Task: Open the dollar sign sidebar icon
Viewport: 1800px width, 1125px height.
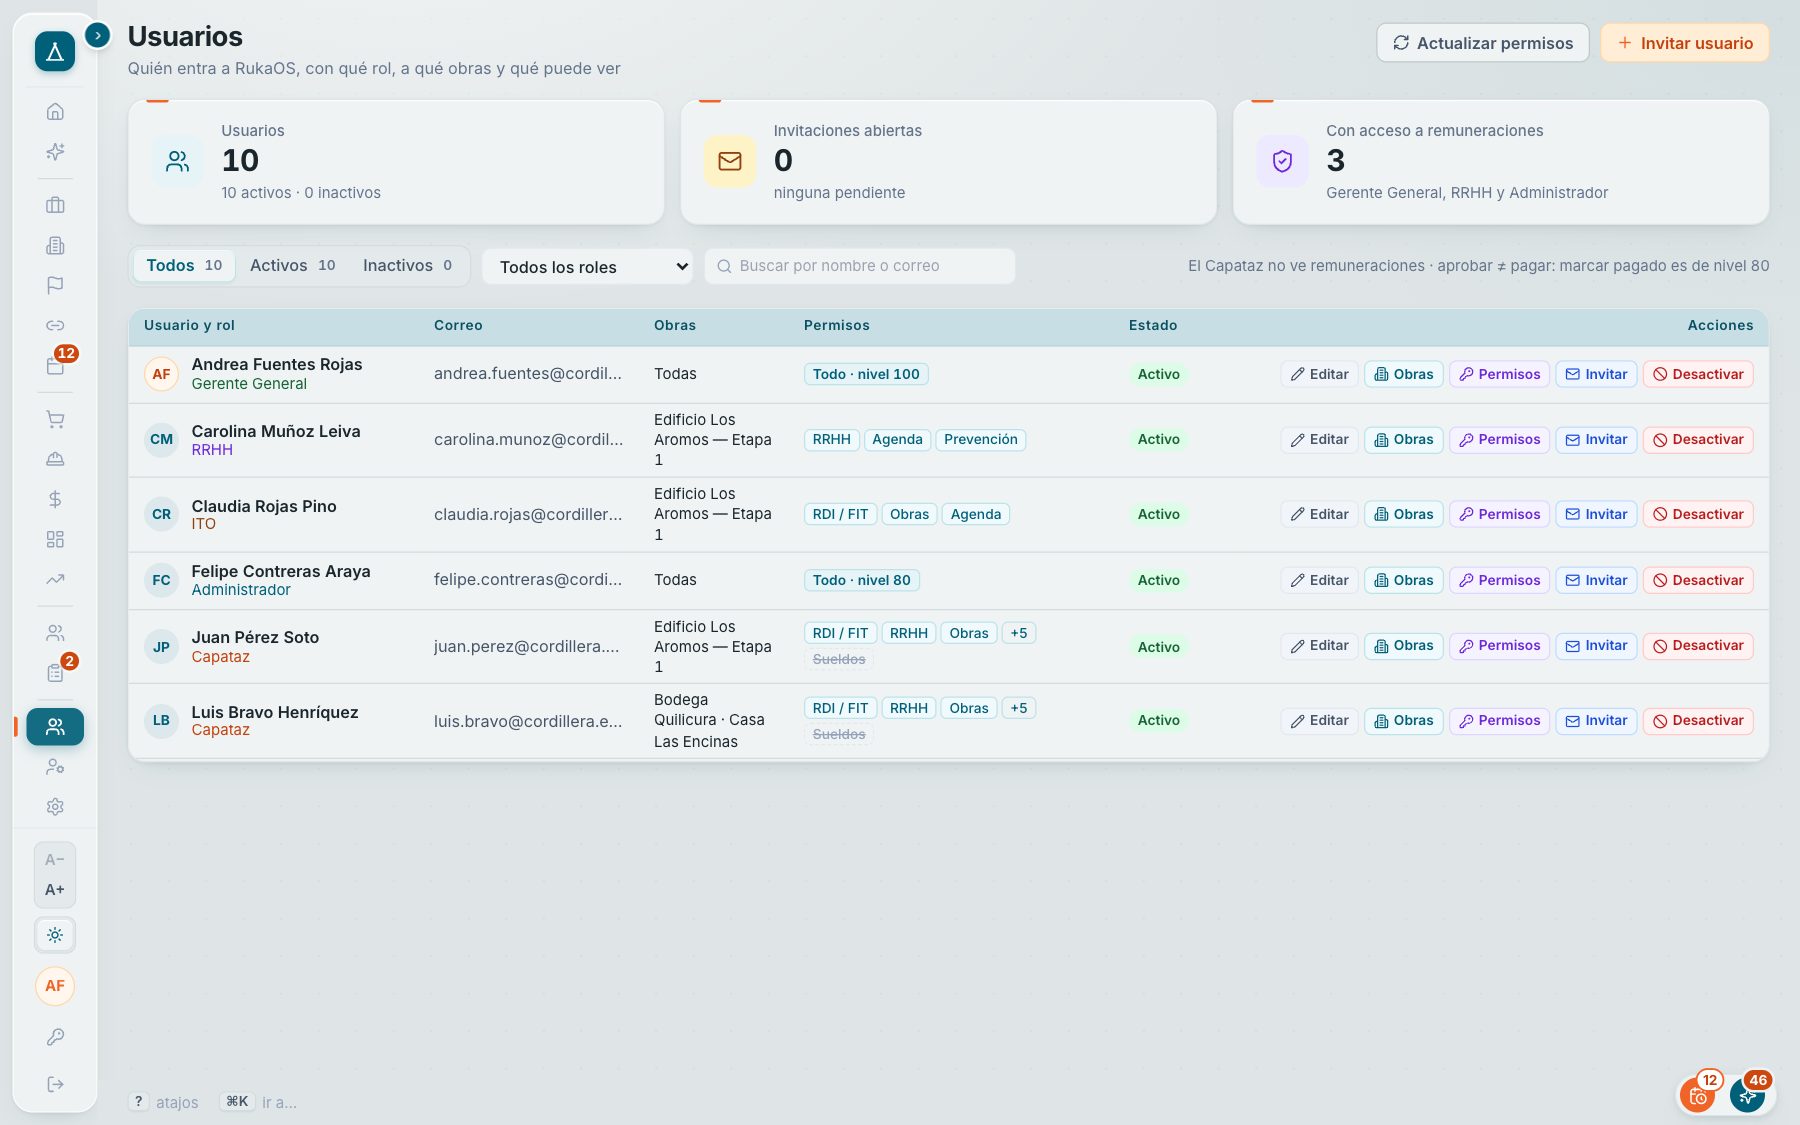Action: [x=55, y=499]
